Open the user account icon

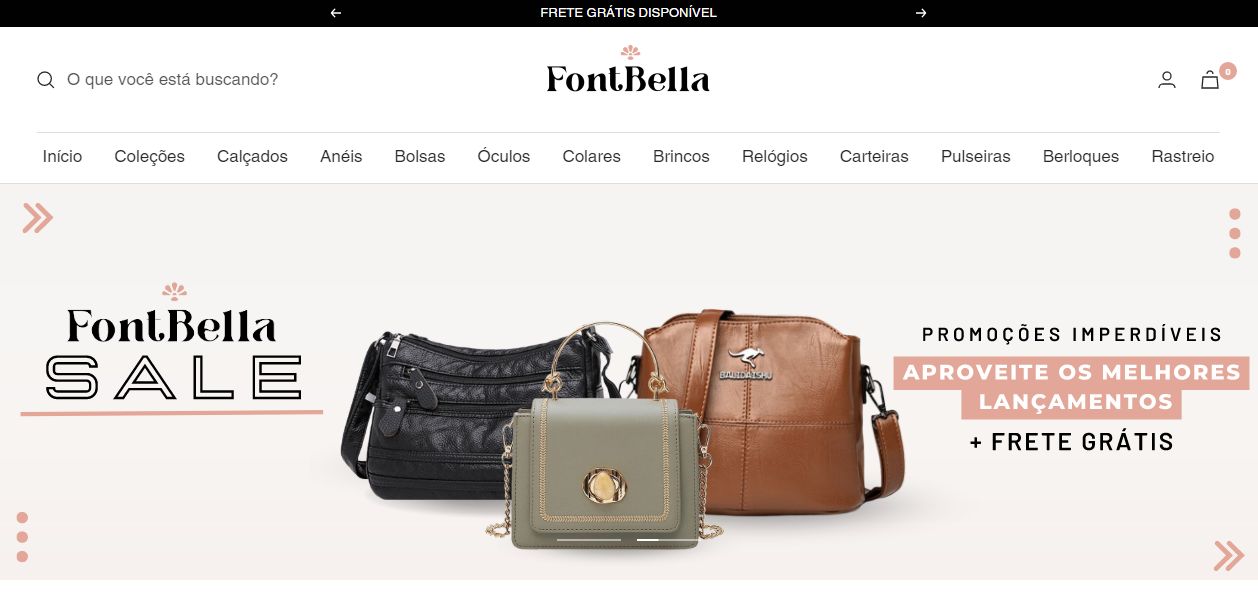(x=1167, y=80)
